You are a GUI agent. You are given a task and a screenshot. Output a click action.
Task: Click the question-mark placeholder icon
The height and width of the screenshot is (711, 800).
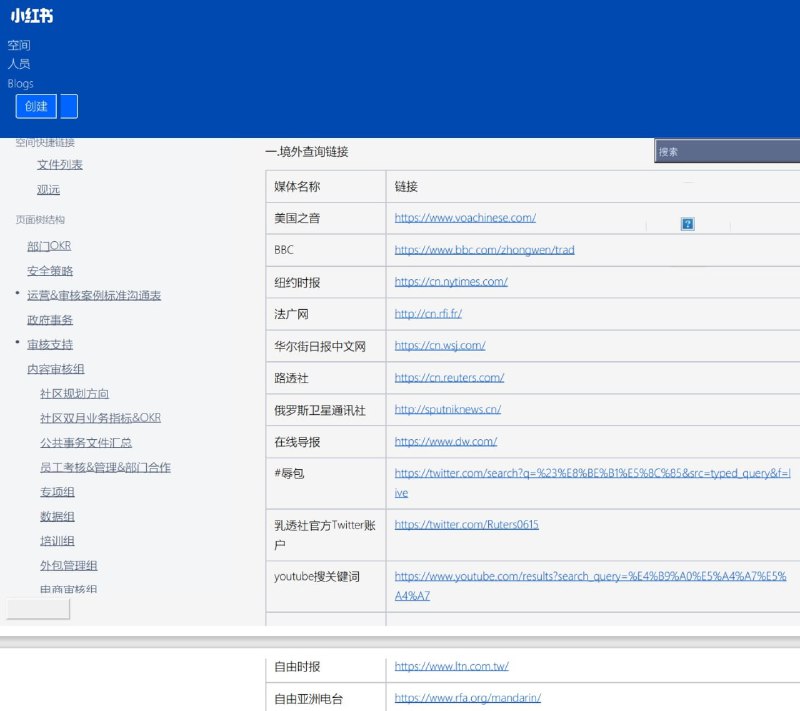[x=687, y=223]
